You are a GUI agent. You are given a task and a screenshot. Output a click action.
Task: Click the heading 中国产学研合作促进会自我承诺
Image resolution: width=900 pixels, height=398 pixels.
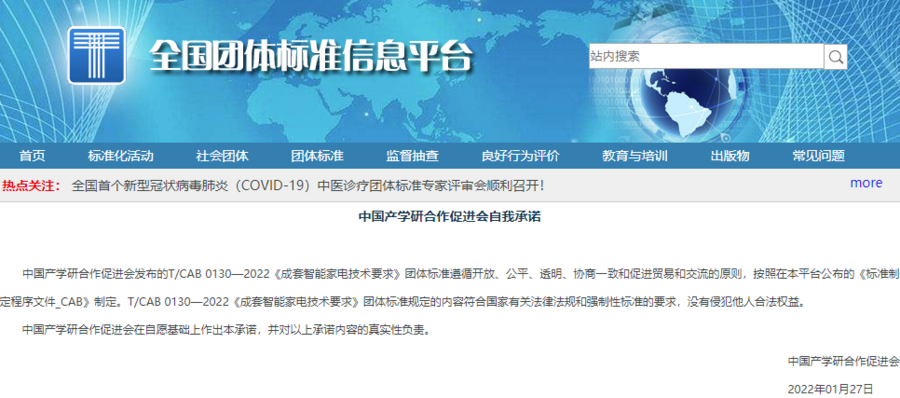(x=449, y=217)
